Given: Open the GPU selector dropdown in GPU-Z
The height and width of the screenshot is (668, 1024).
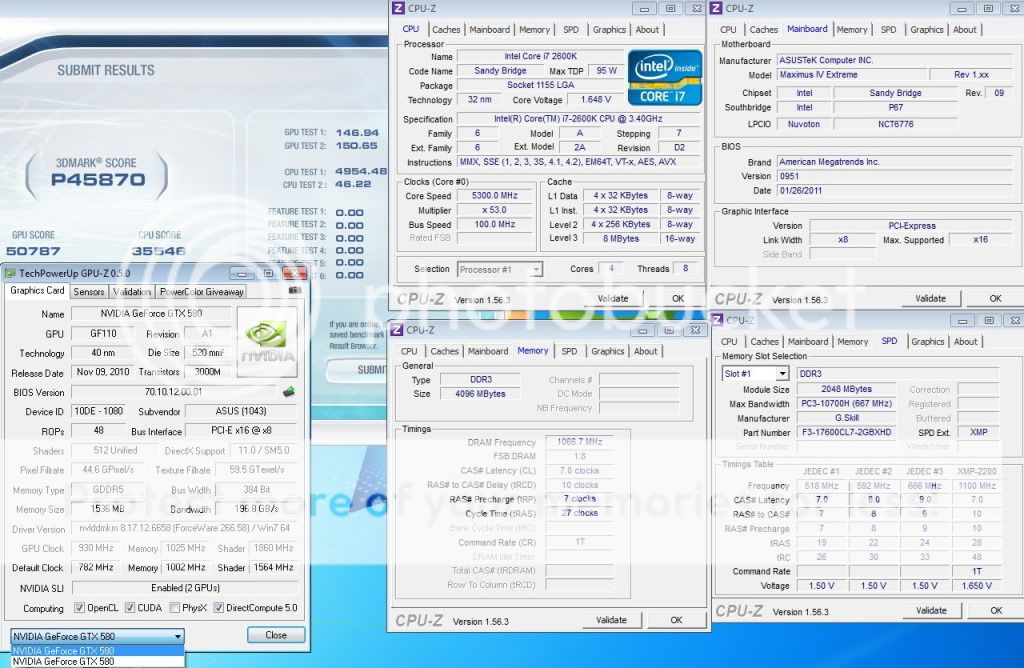Looking at the screenshot, I should [97, 636].
